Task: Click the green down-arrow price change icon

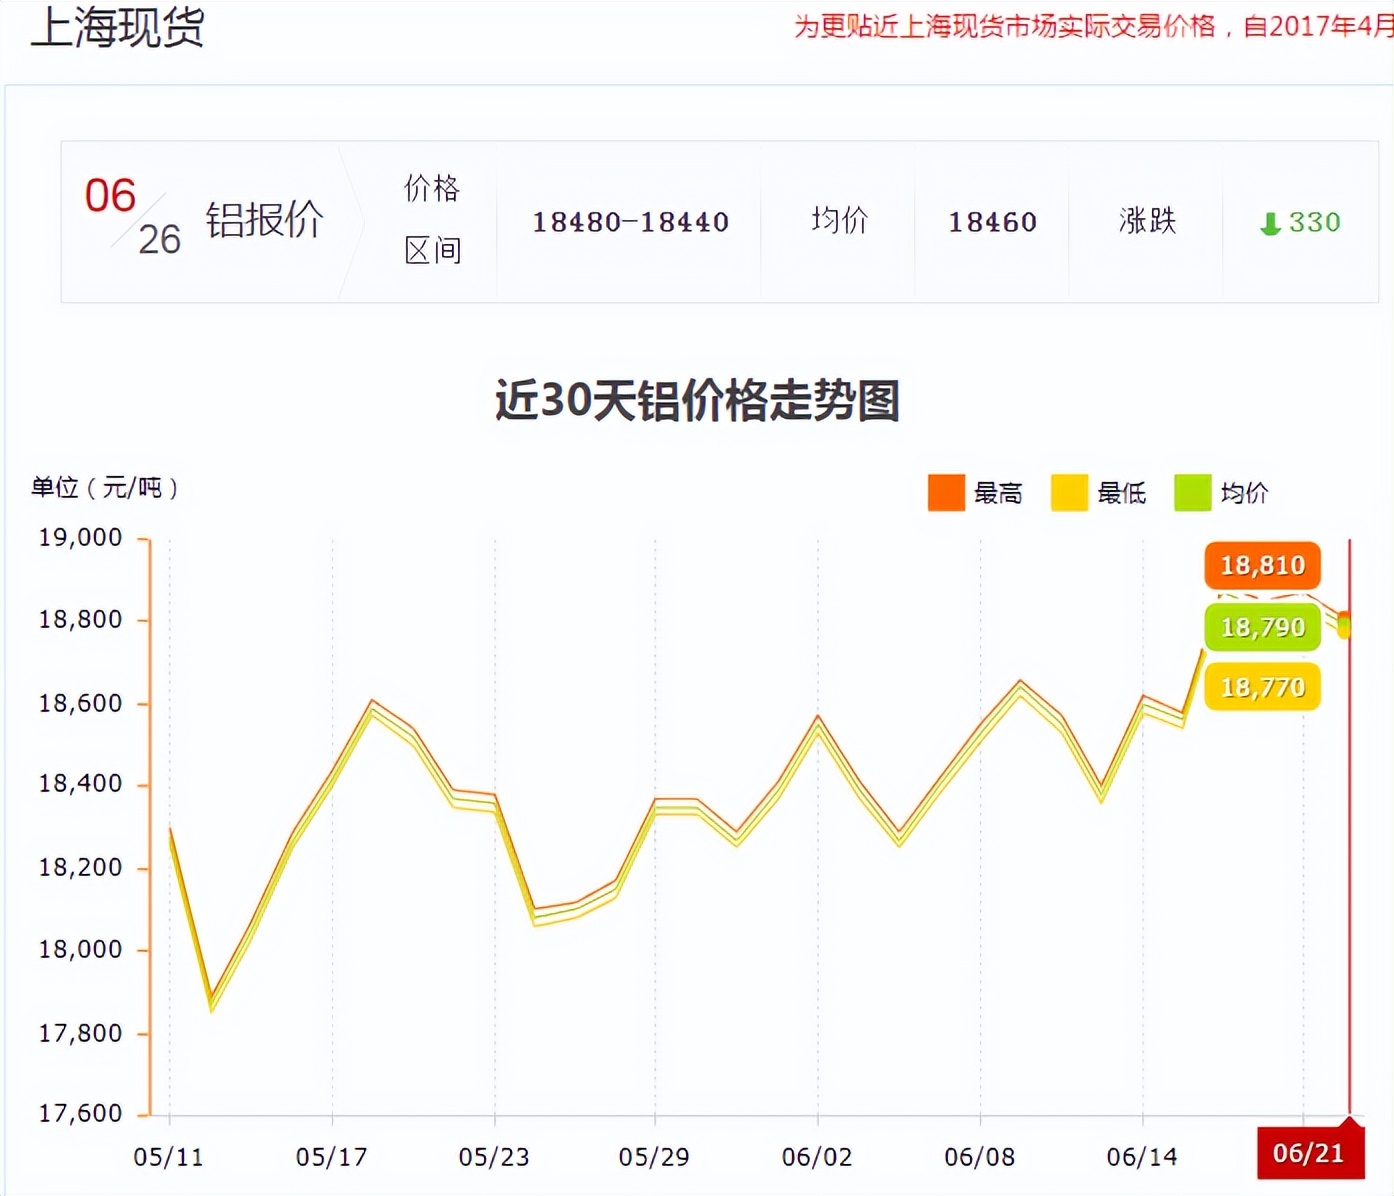Action: pyautogui.click(x=1270, y=223)
